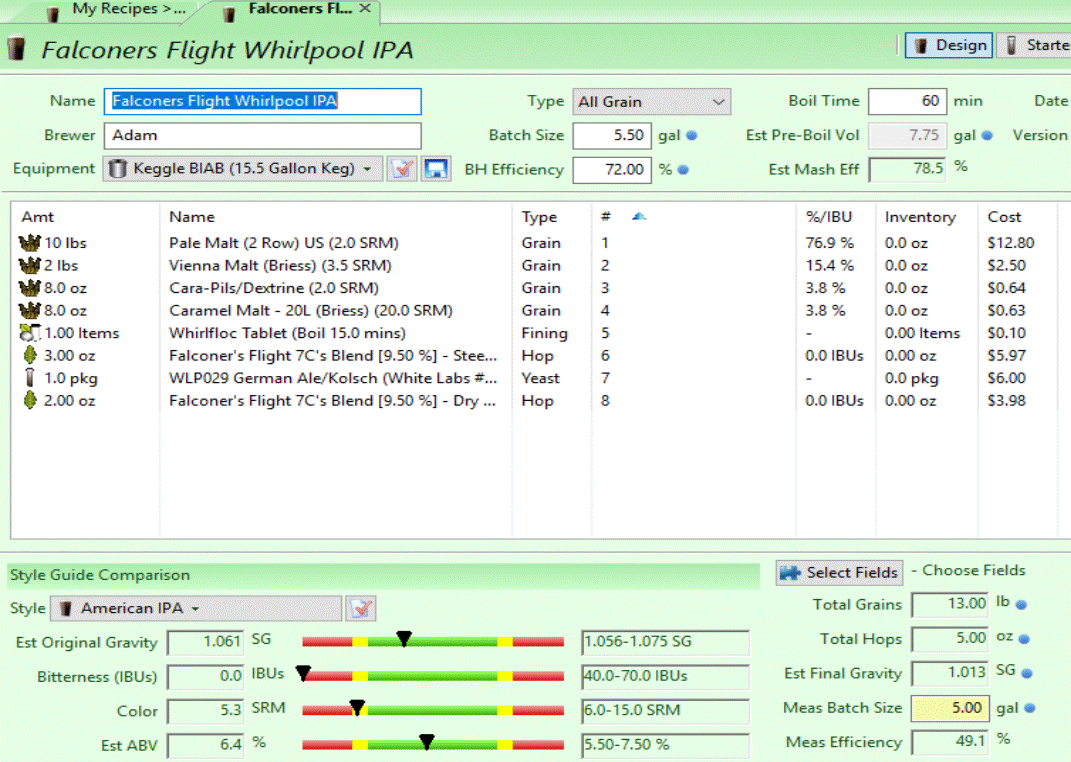
Task: Click the BH Efficiency input field
Action: point(612,169)
